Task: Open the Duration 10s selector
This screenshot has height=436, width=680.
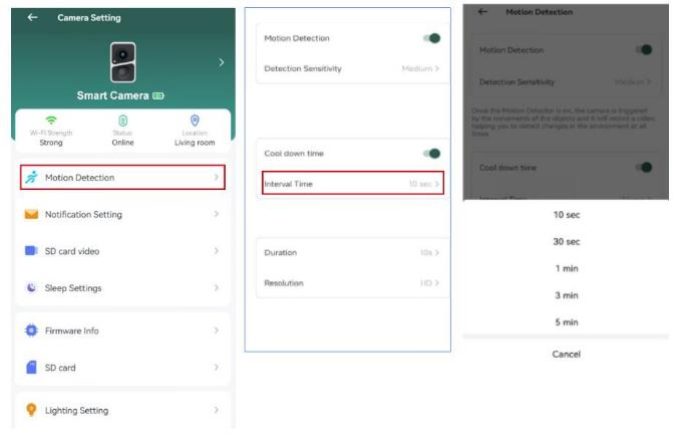Action: pyautogui.click(x=429, y=253)
